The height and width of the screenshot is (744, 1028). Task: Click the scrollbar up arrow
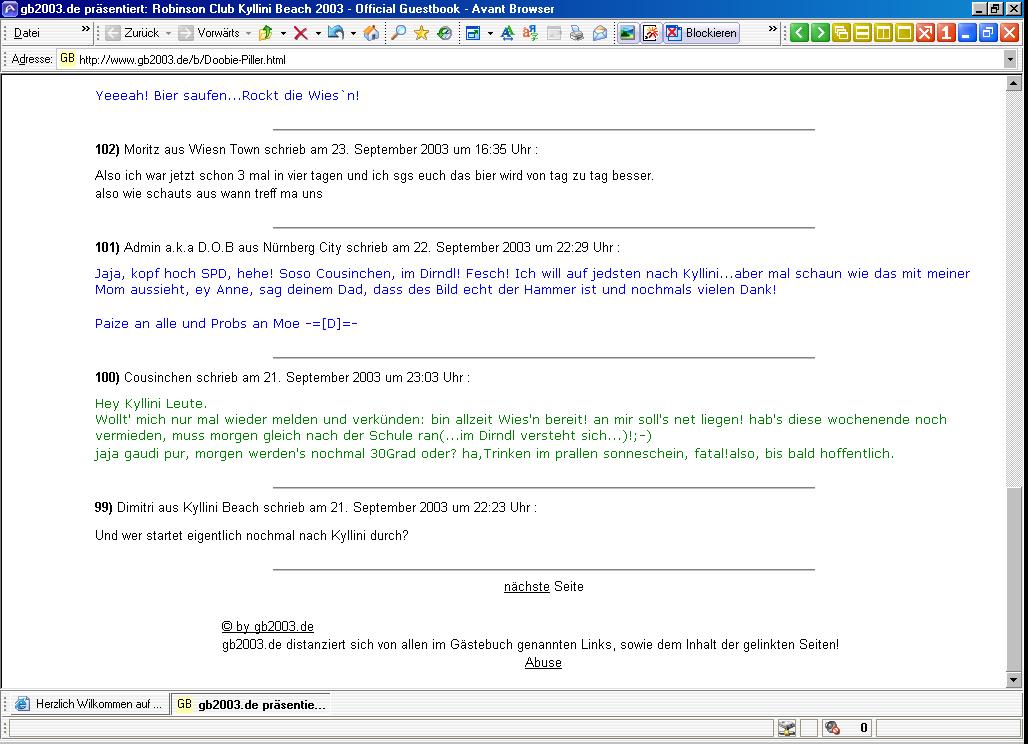pyautogui.click(x=1014, y=83)
